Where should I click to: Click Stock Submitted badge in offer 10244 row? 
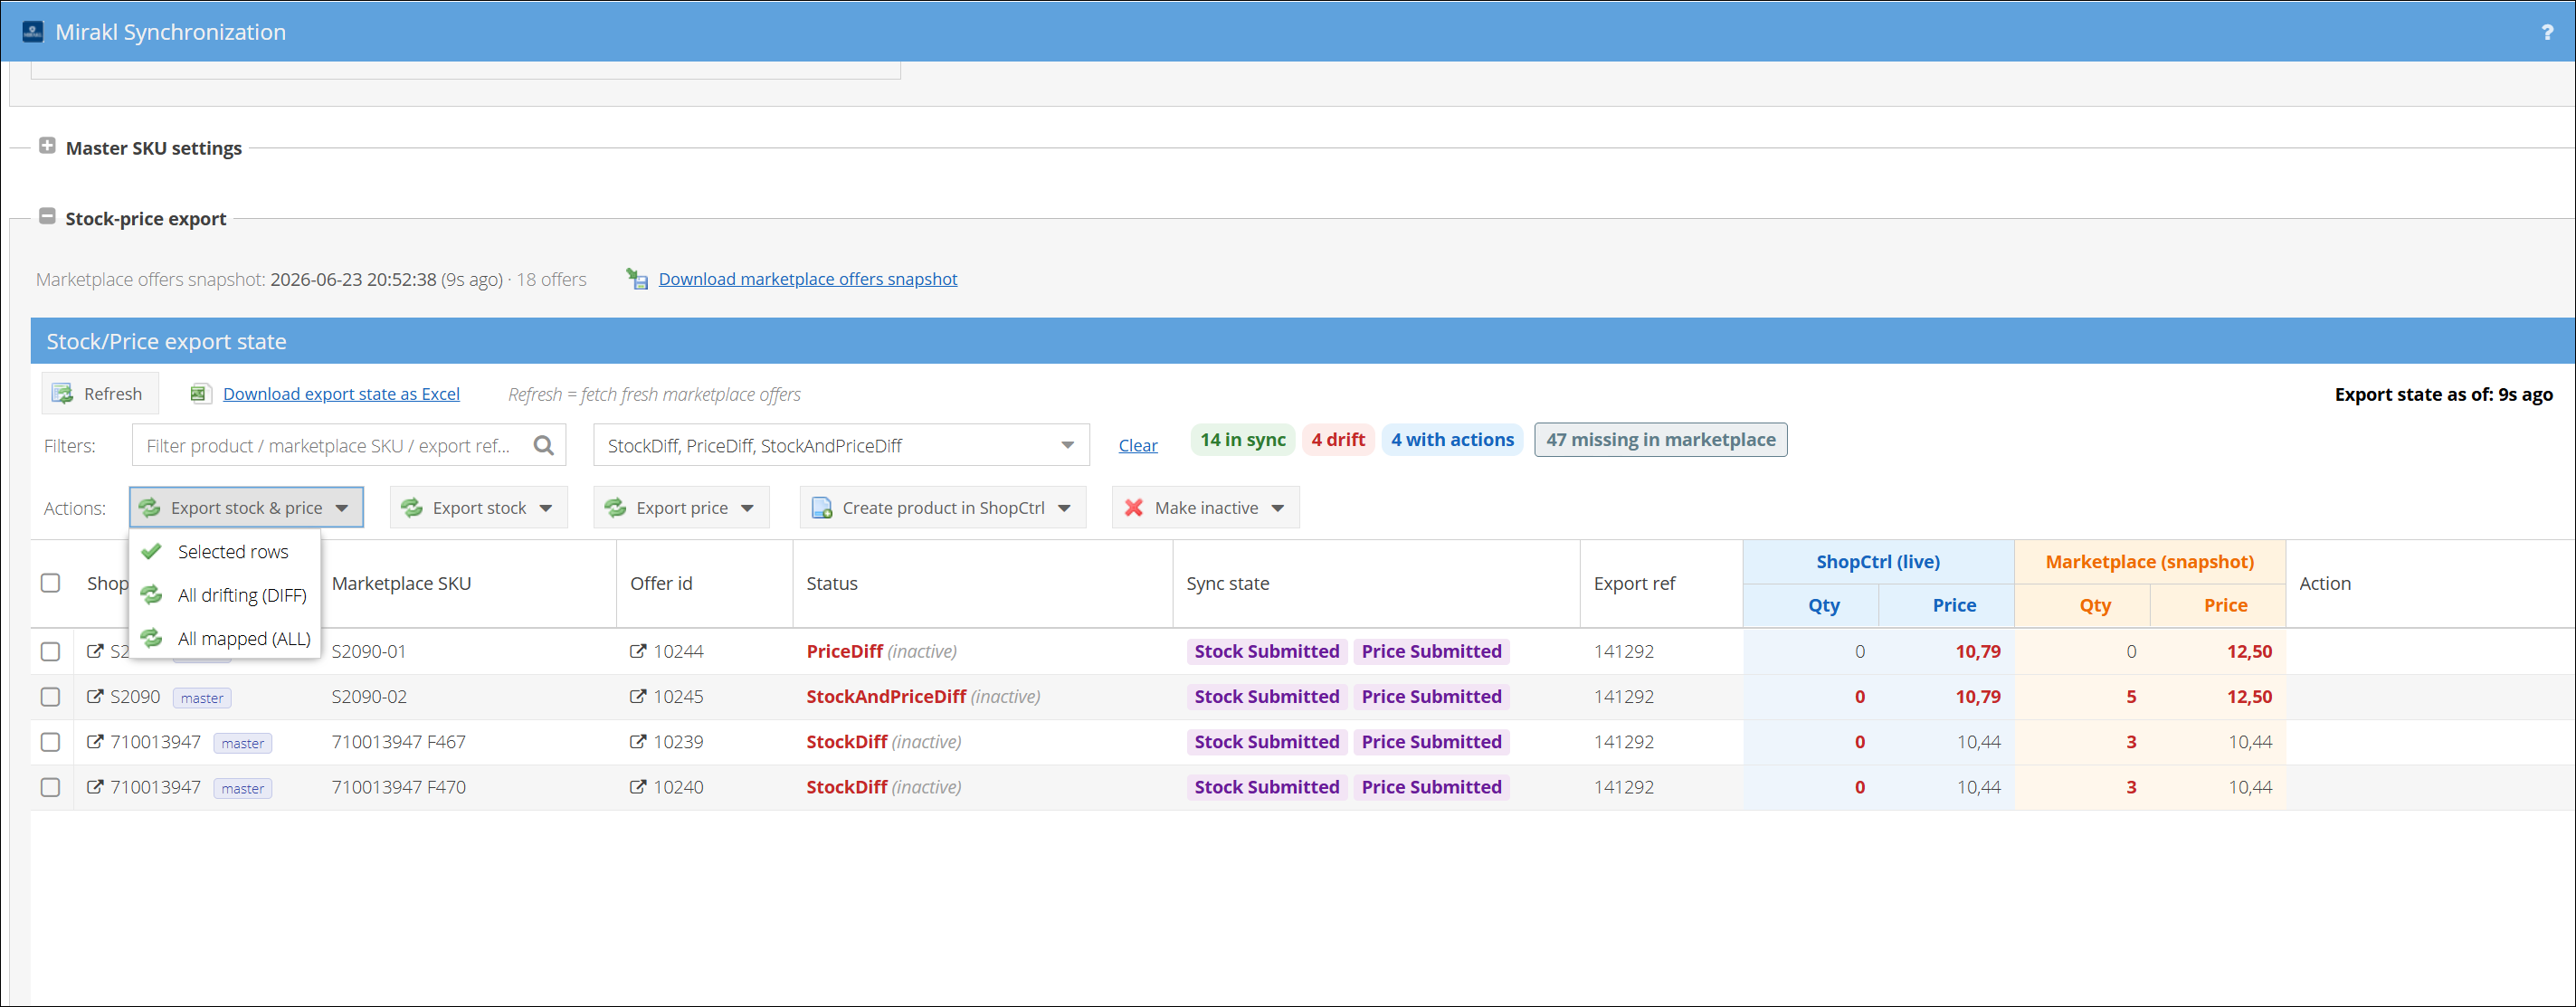click(1266, 651)
